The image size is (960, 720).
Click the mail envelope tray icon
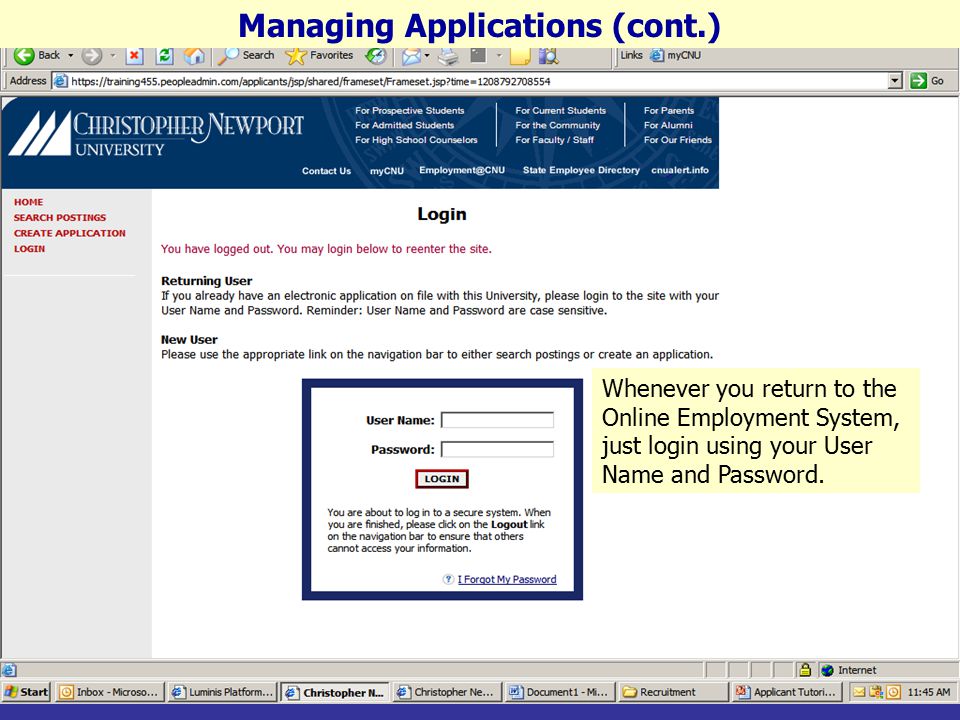[858, 692]
